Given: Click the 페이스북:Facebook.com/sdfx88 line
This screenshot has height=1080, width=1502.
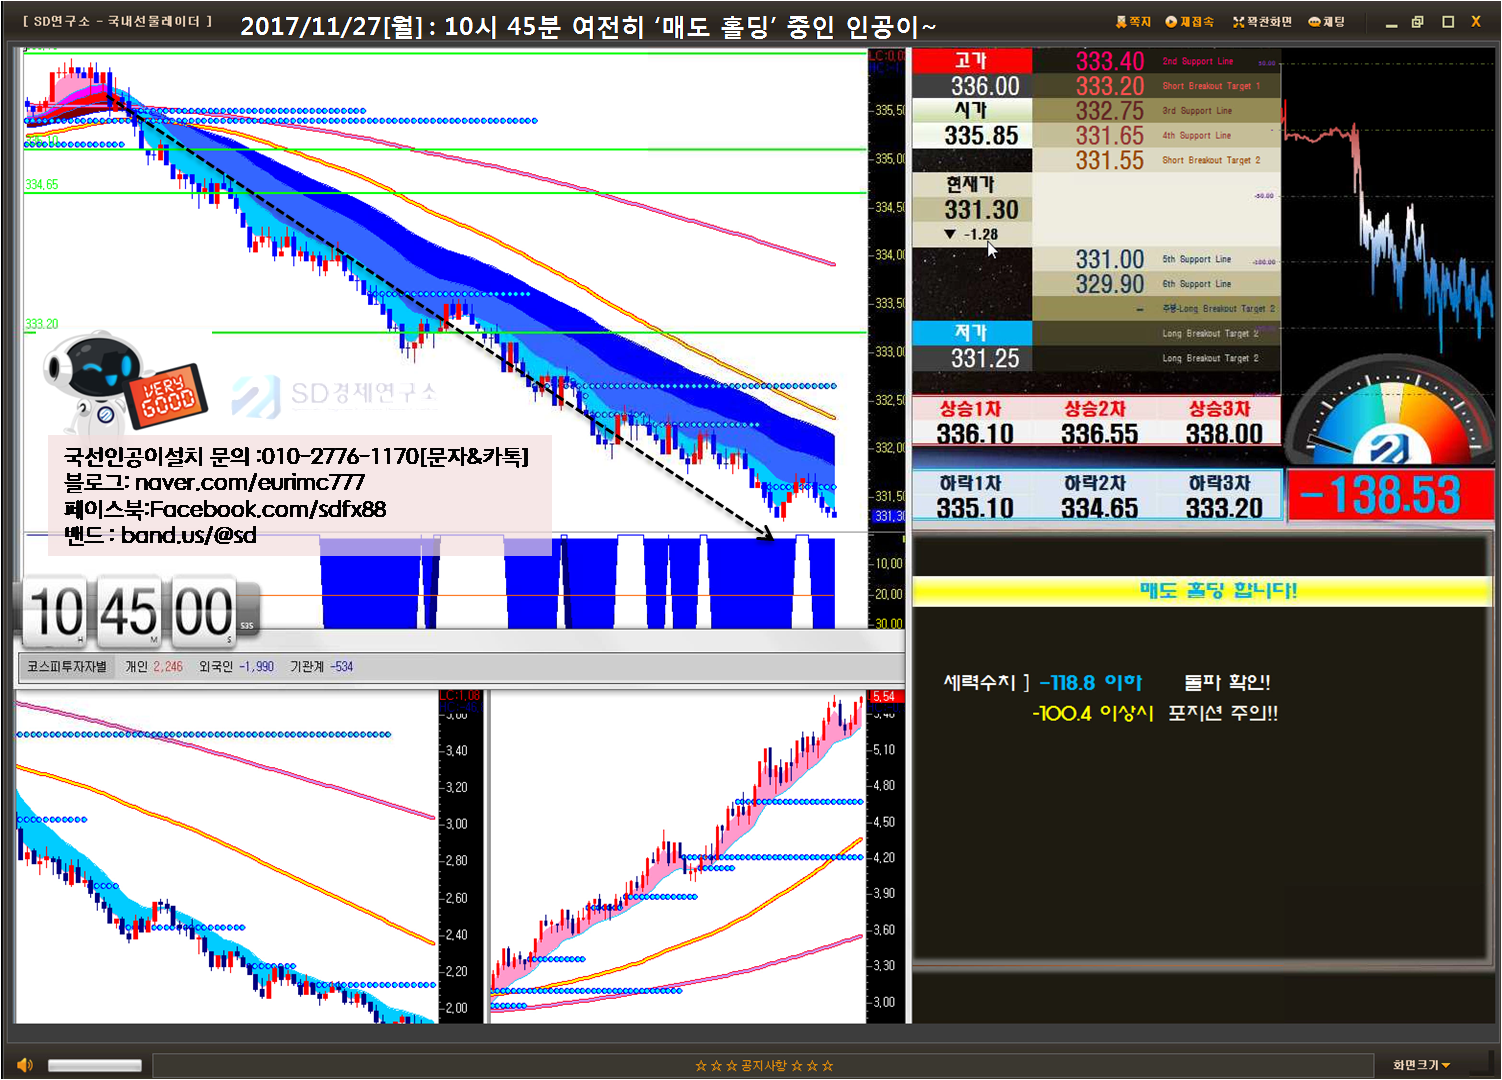Looking at the screenshot, I should tap(225, 509).
